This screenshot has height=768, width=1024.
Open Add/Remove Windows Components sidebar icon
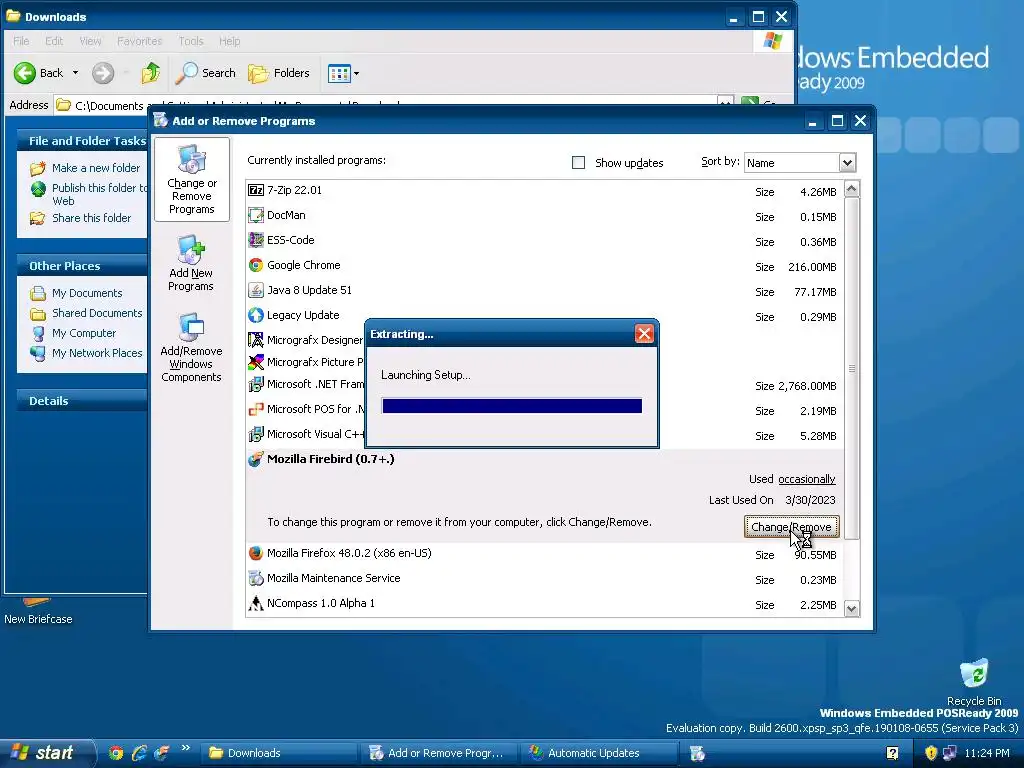pos(191,328)
